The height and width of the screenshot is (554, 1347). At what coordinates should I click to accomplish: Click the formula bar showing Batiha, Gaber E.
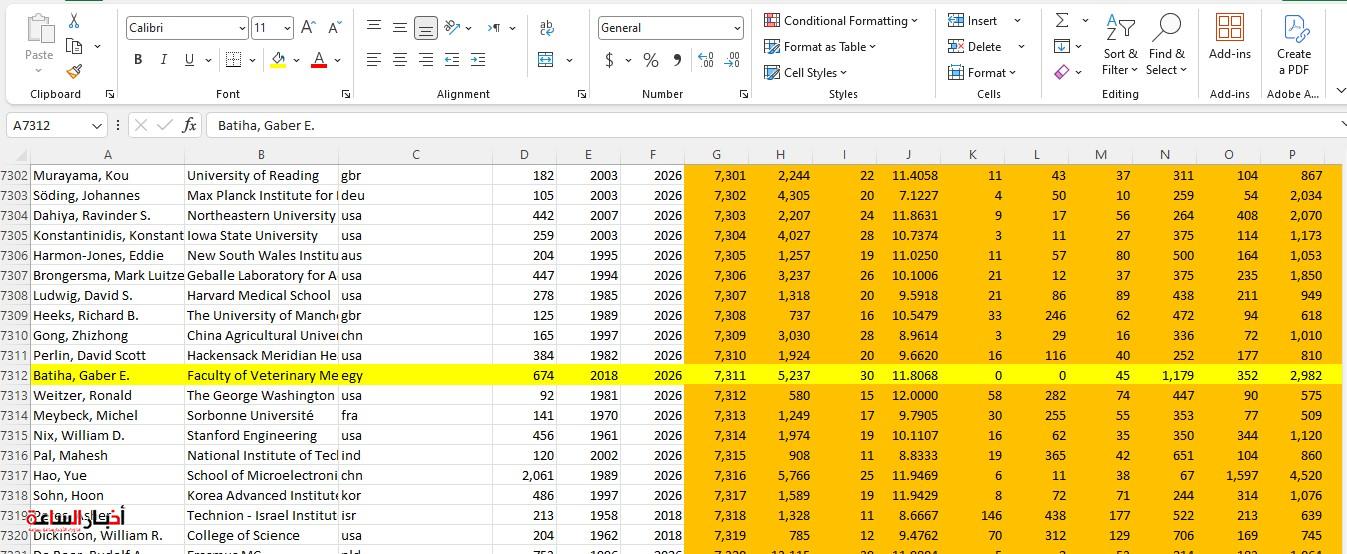[x=770, y=125]
